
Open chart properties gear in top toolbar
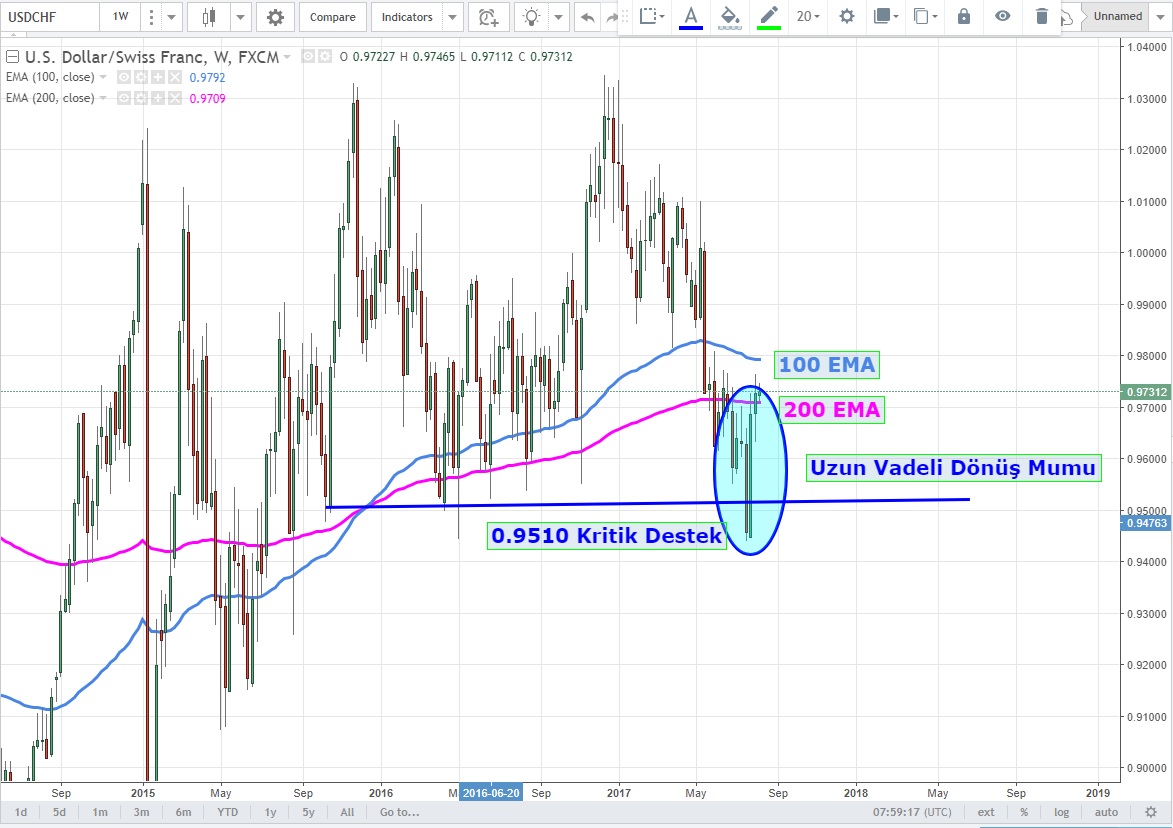point(275,17)
